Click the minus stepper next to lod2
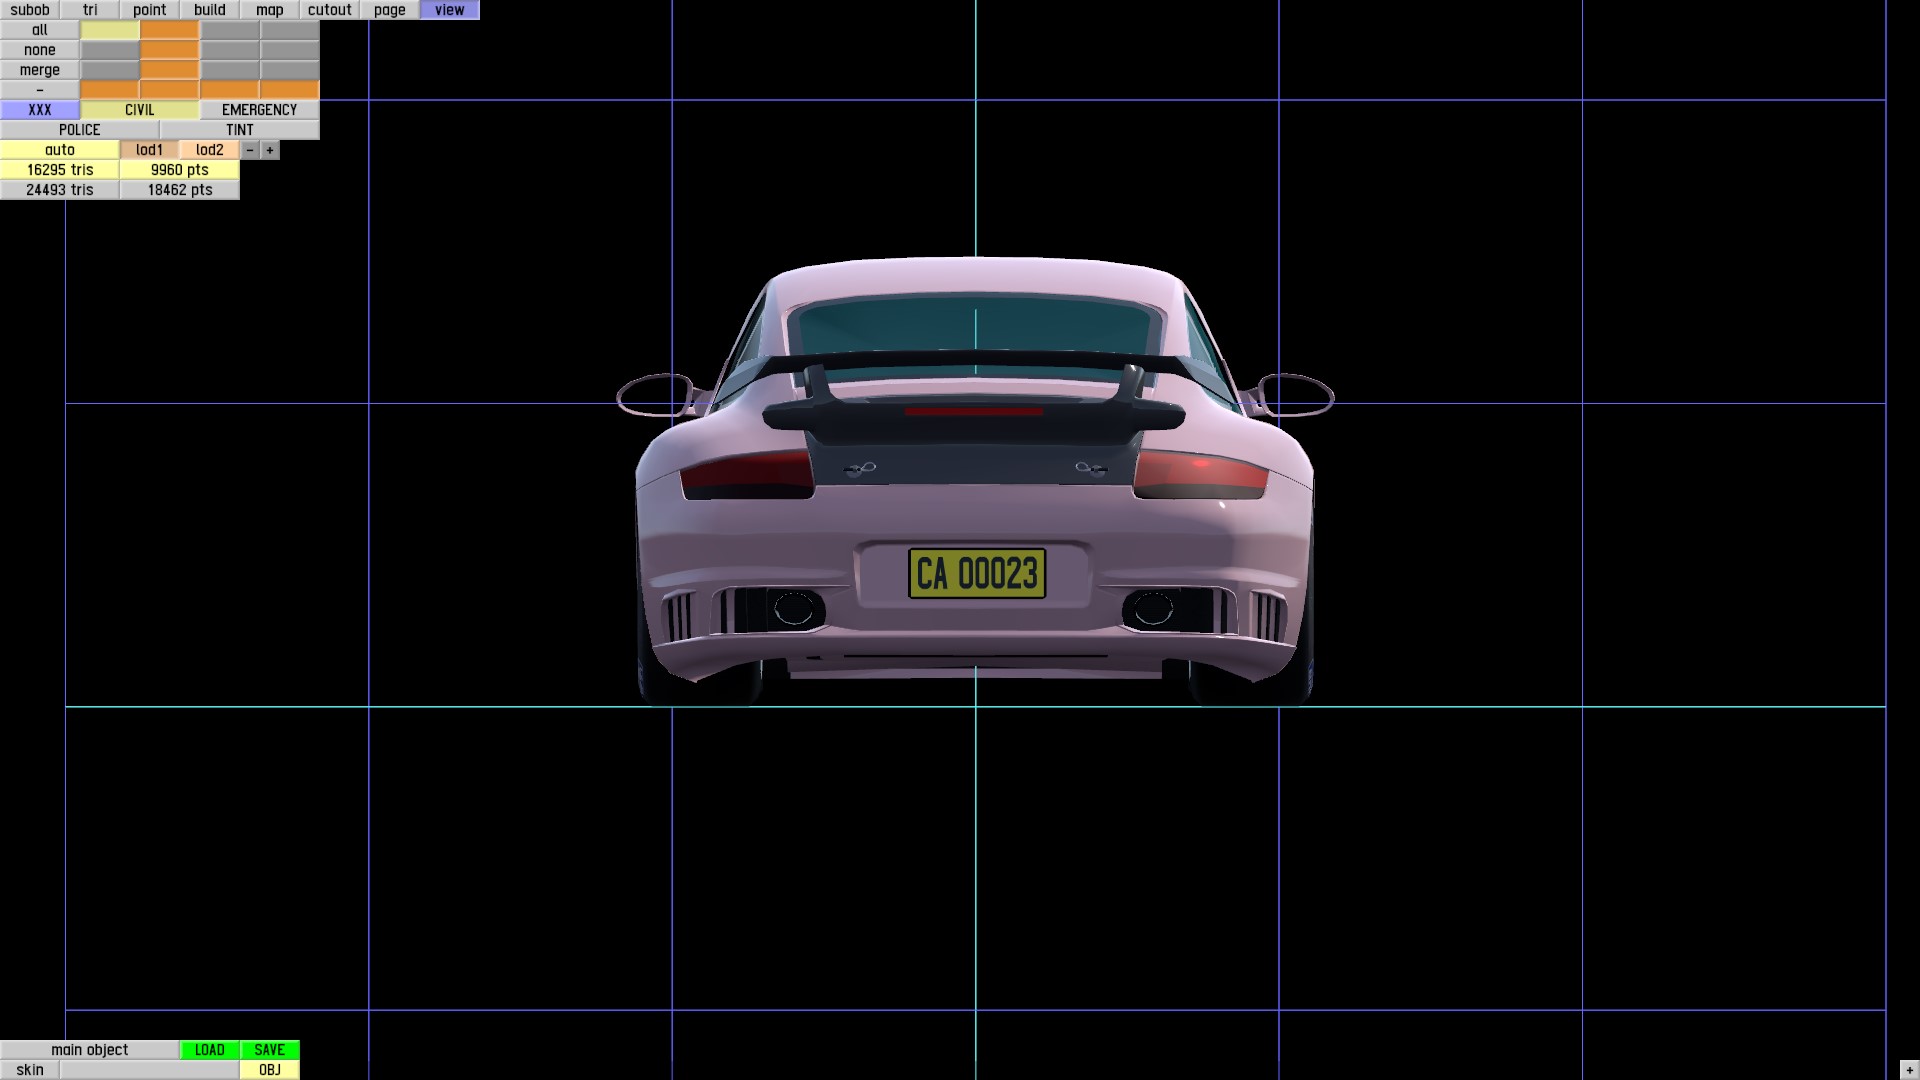The image size is (1920, 1080). coord(250,150)
